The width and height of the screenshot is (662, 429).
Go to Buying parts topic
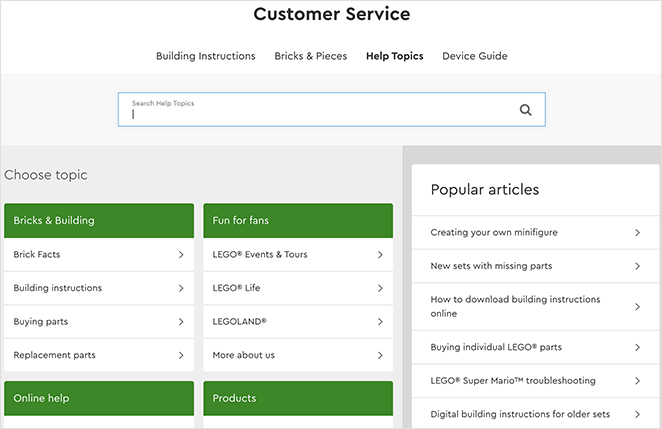click(x=99, y=322)
